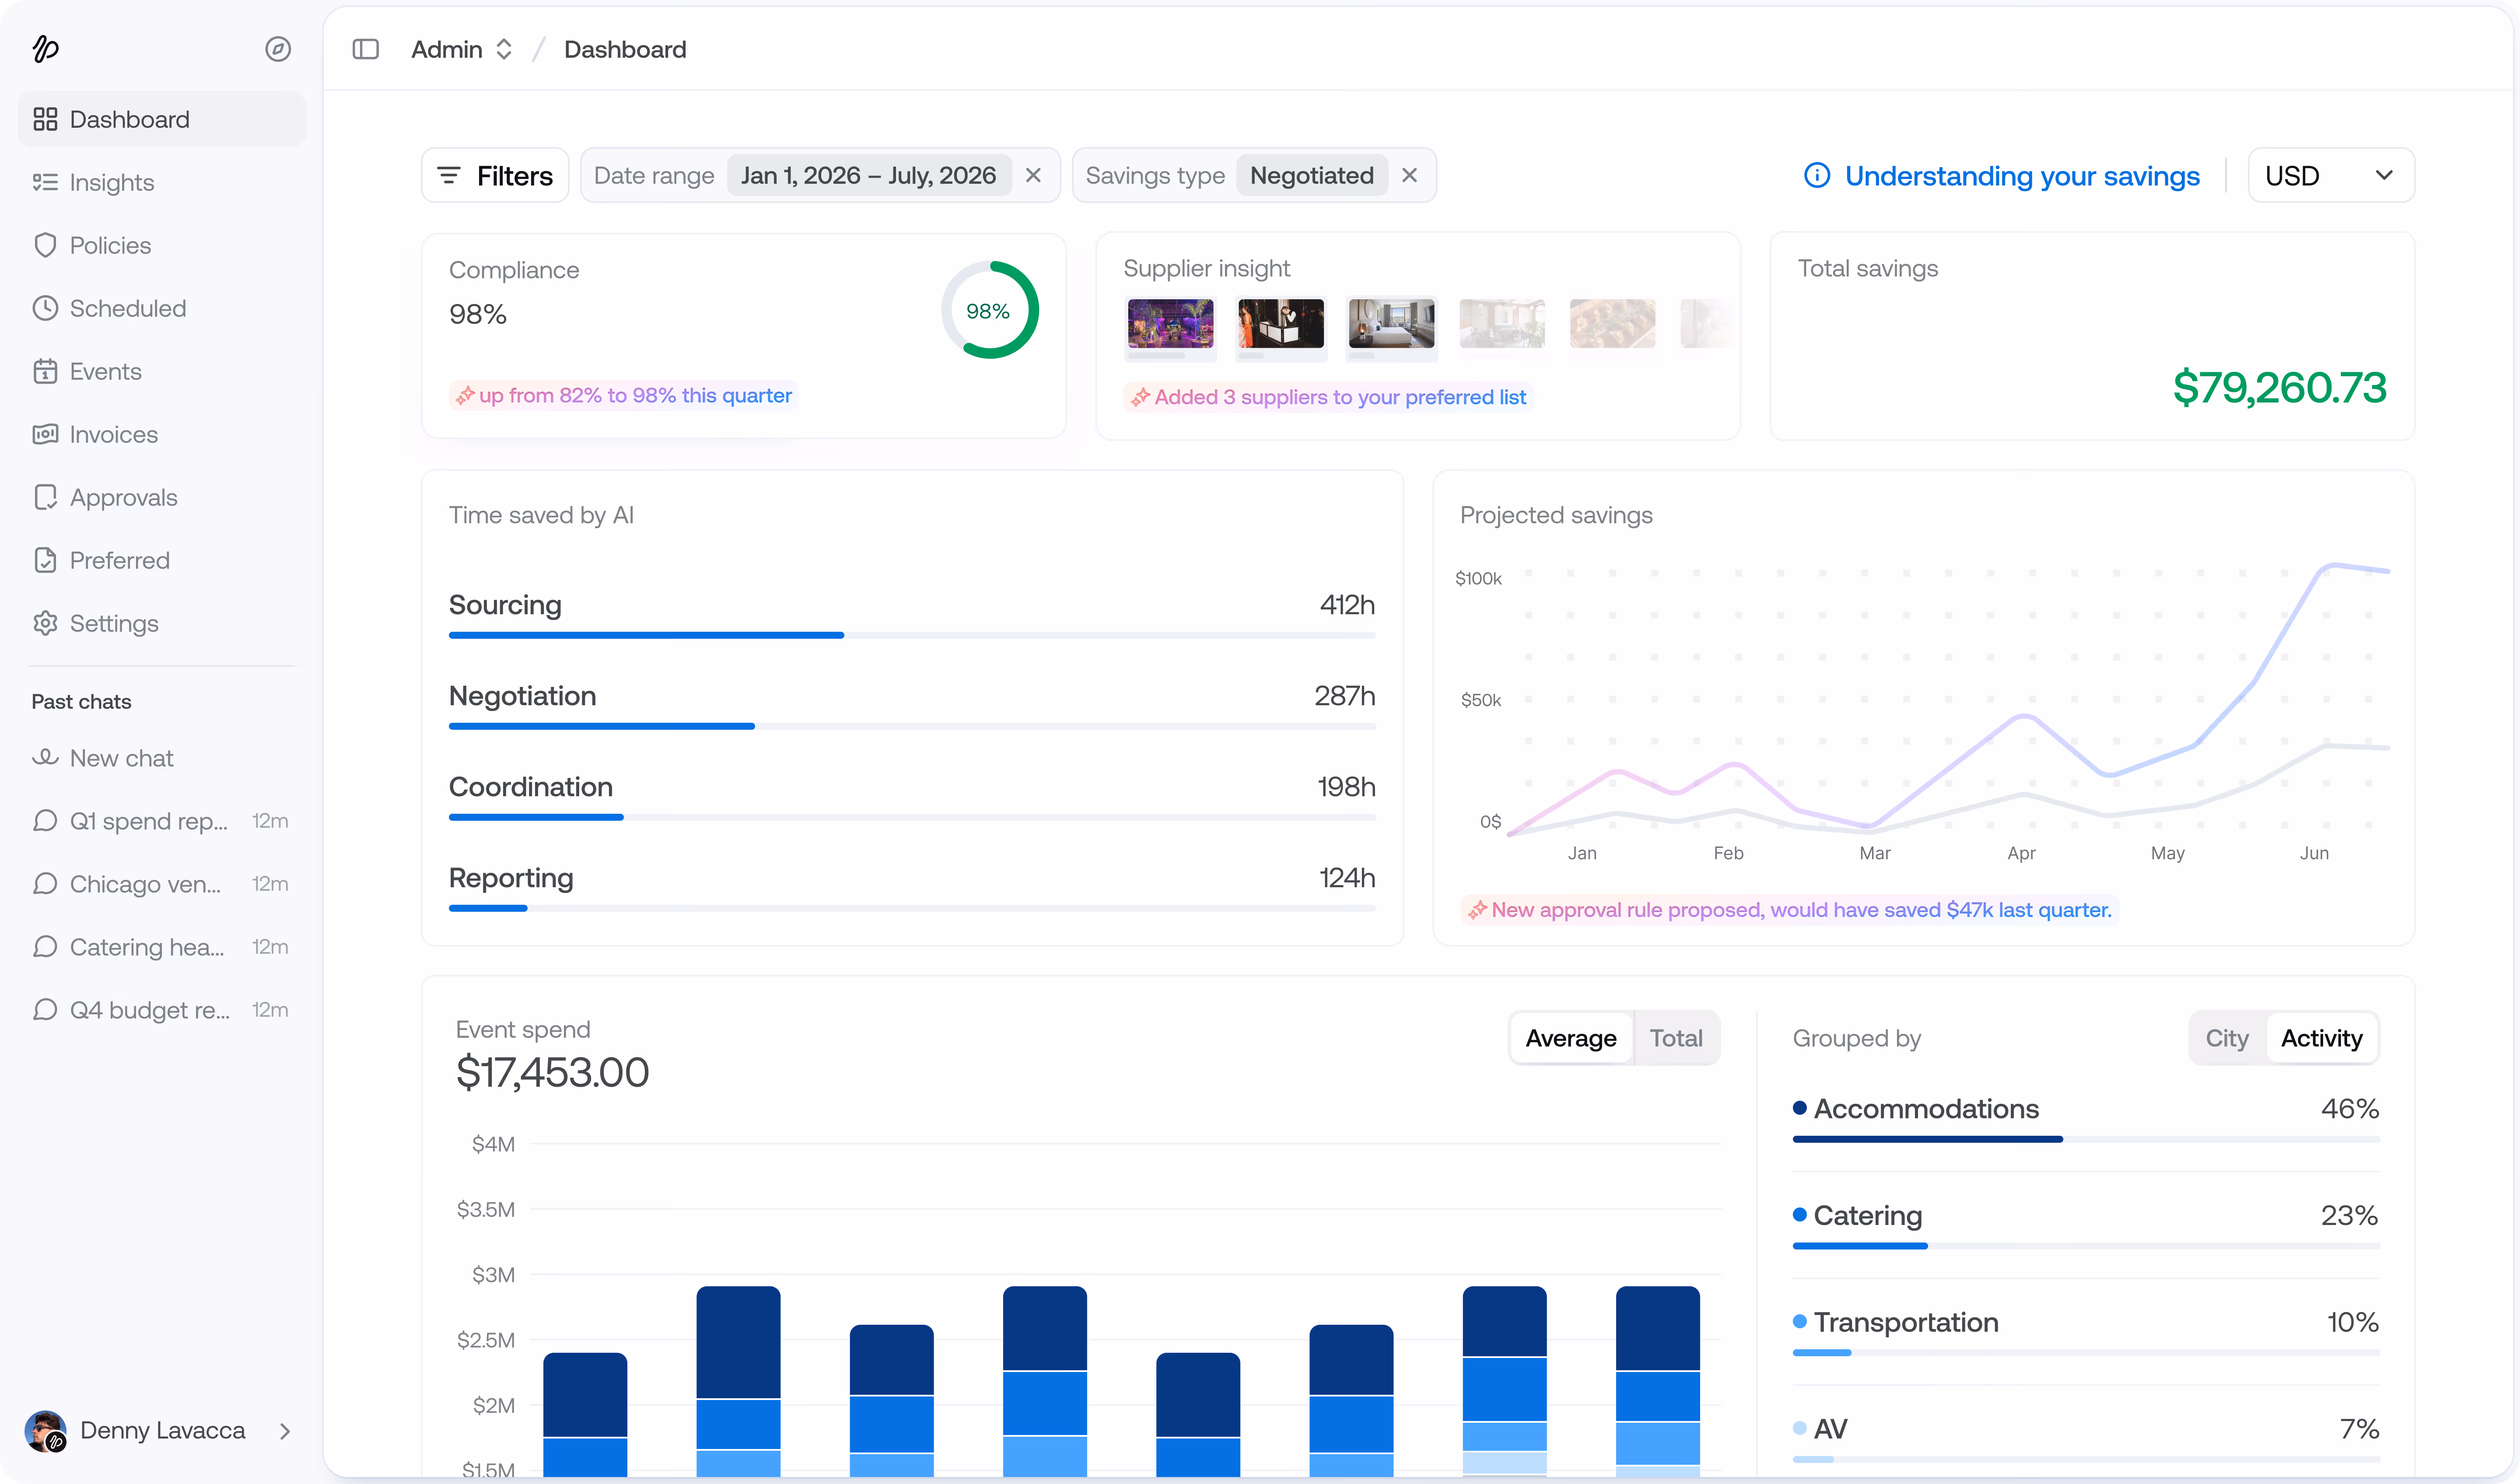Image resolution: width=2520 pixels, height=1484 pixels.
Task: Select Catering 23% row
Action: (2086, 1224)
